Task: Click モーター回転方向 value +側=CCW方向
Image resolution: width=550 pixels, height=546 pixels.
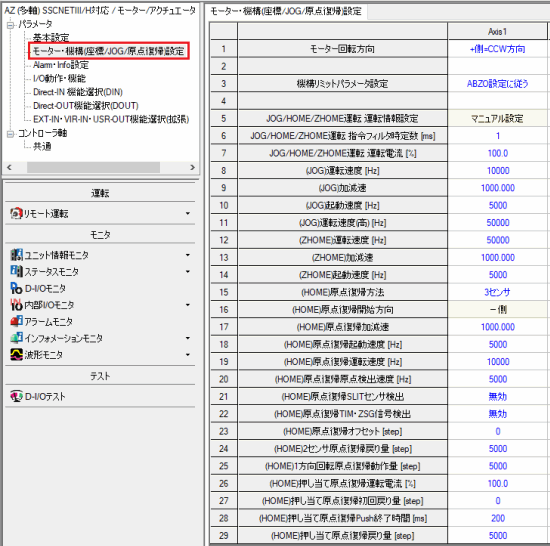Action: coord(497,49)
